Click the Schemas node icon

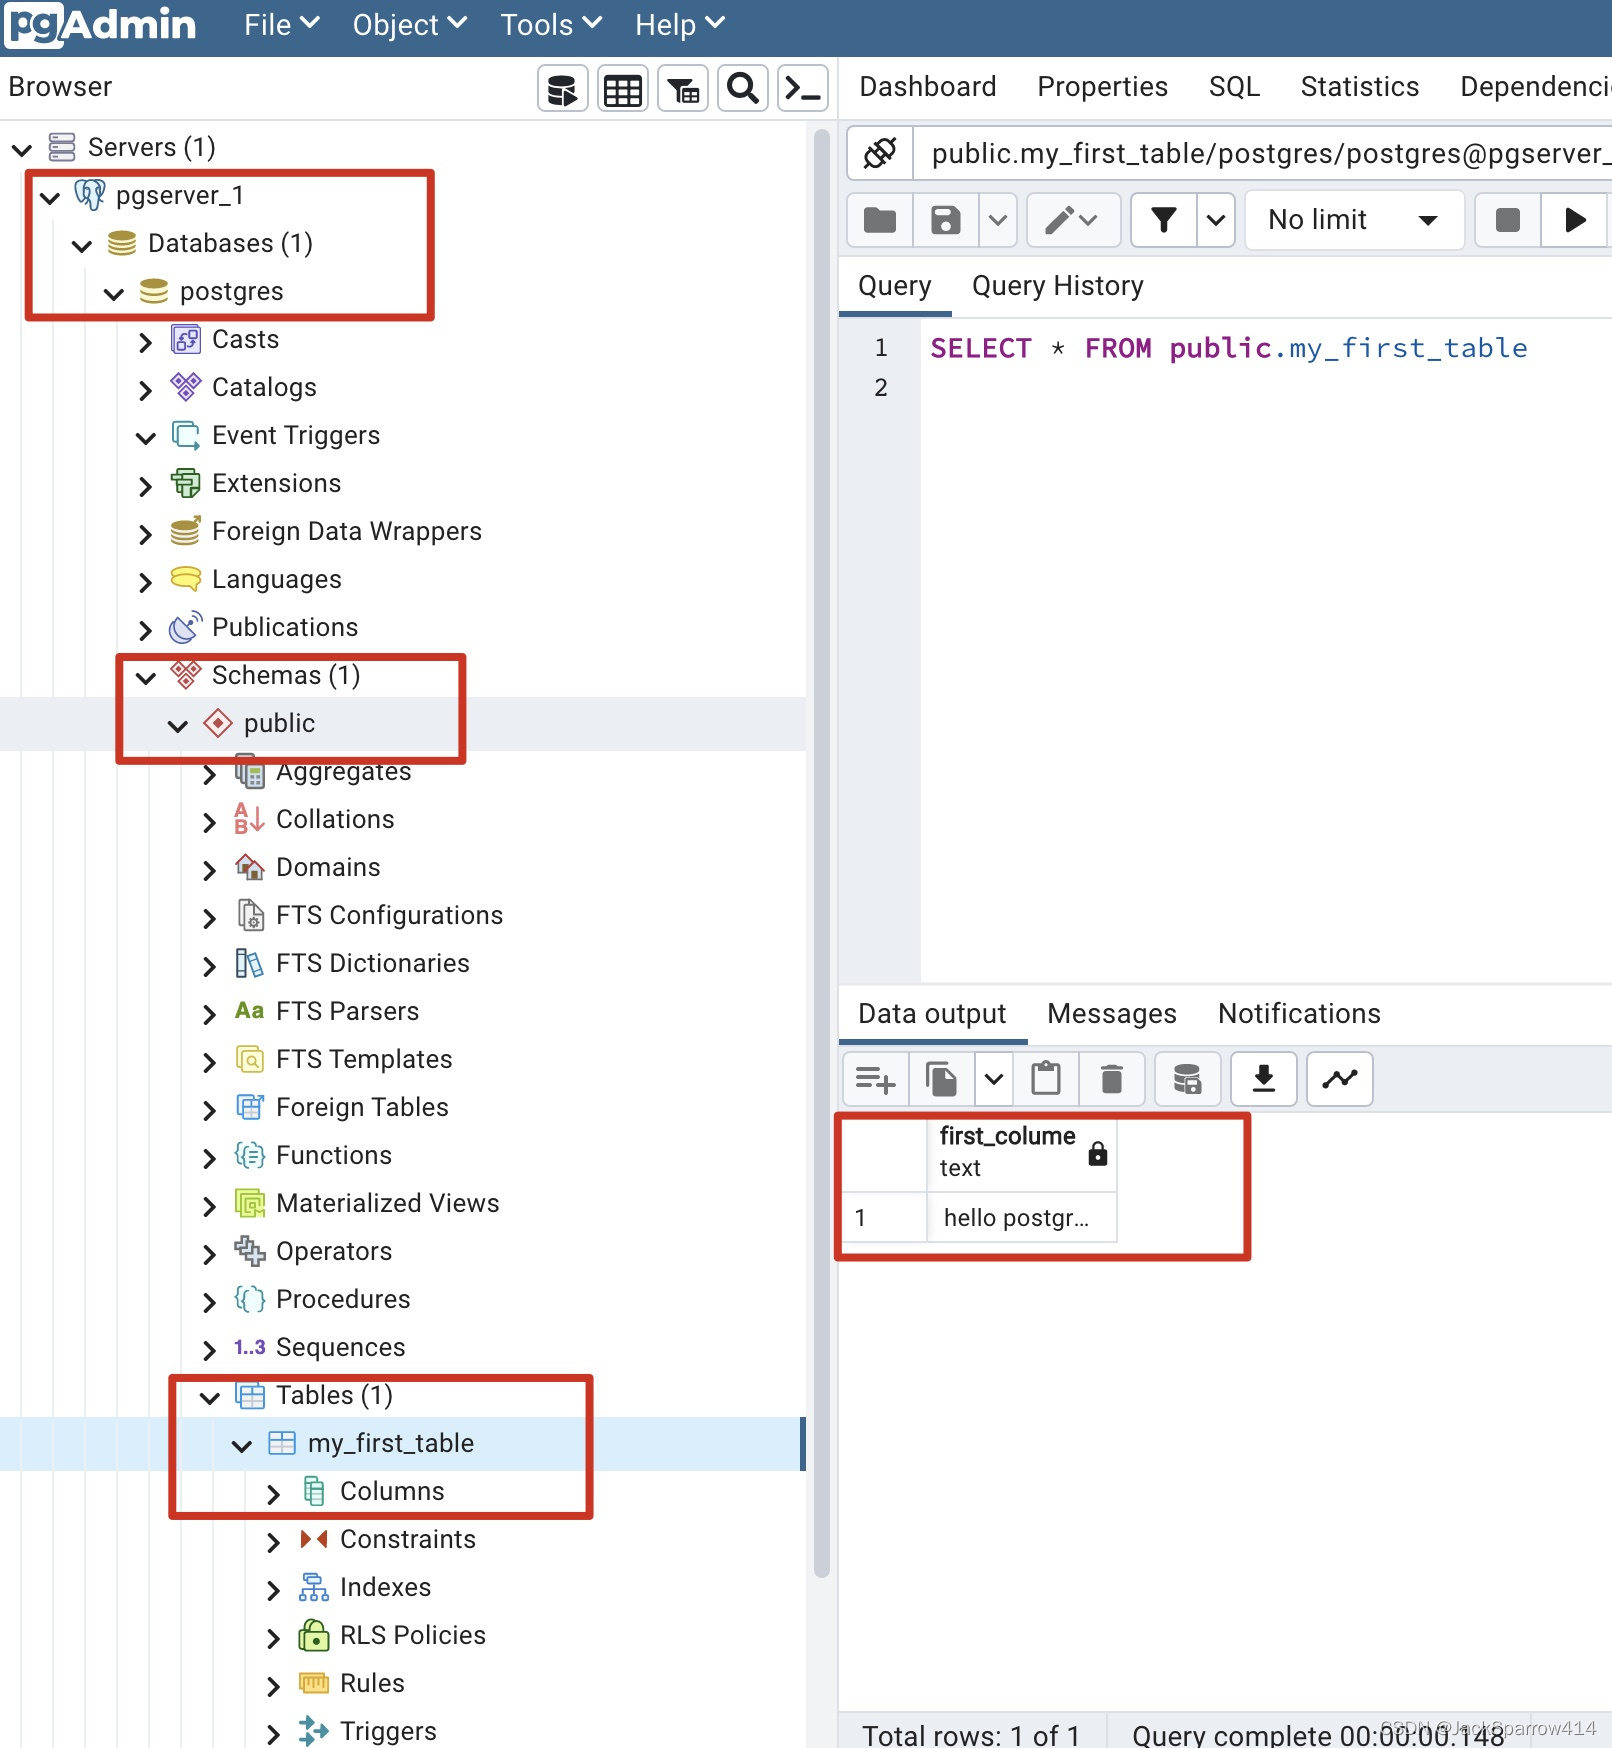[x=186, y=675]
